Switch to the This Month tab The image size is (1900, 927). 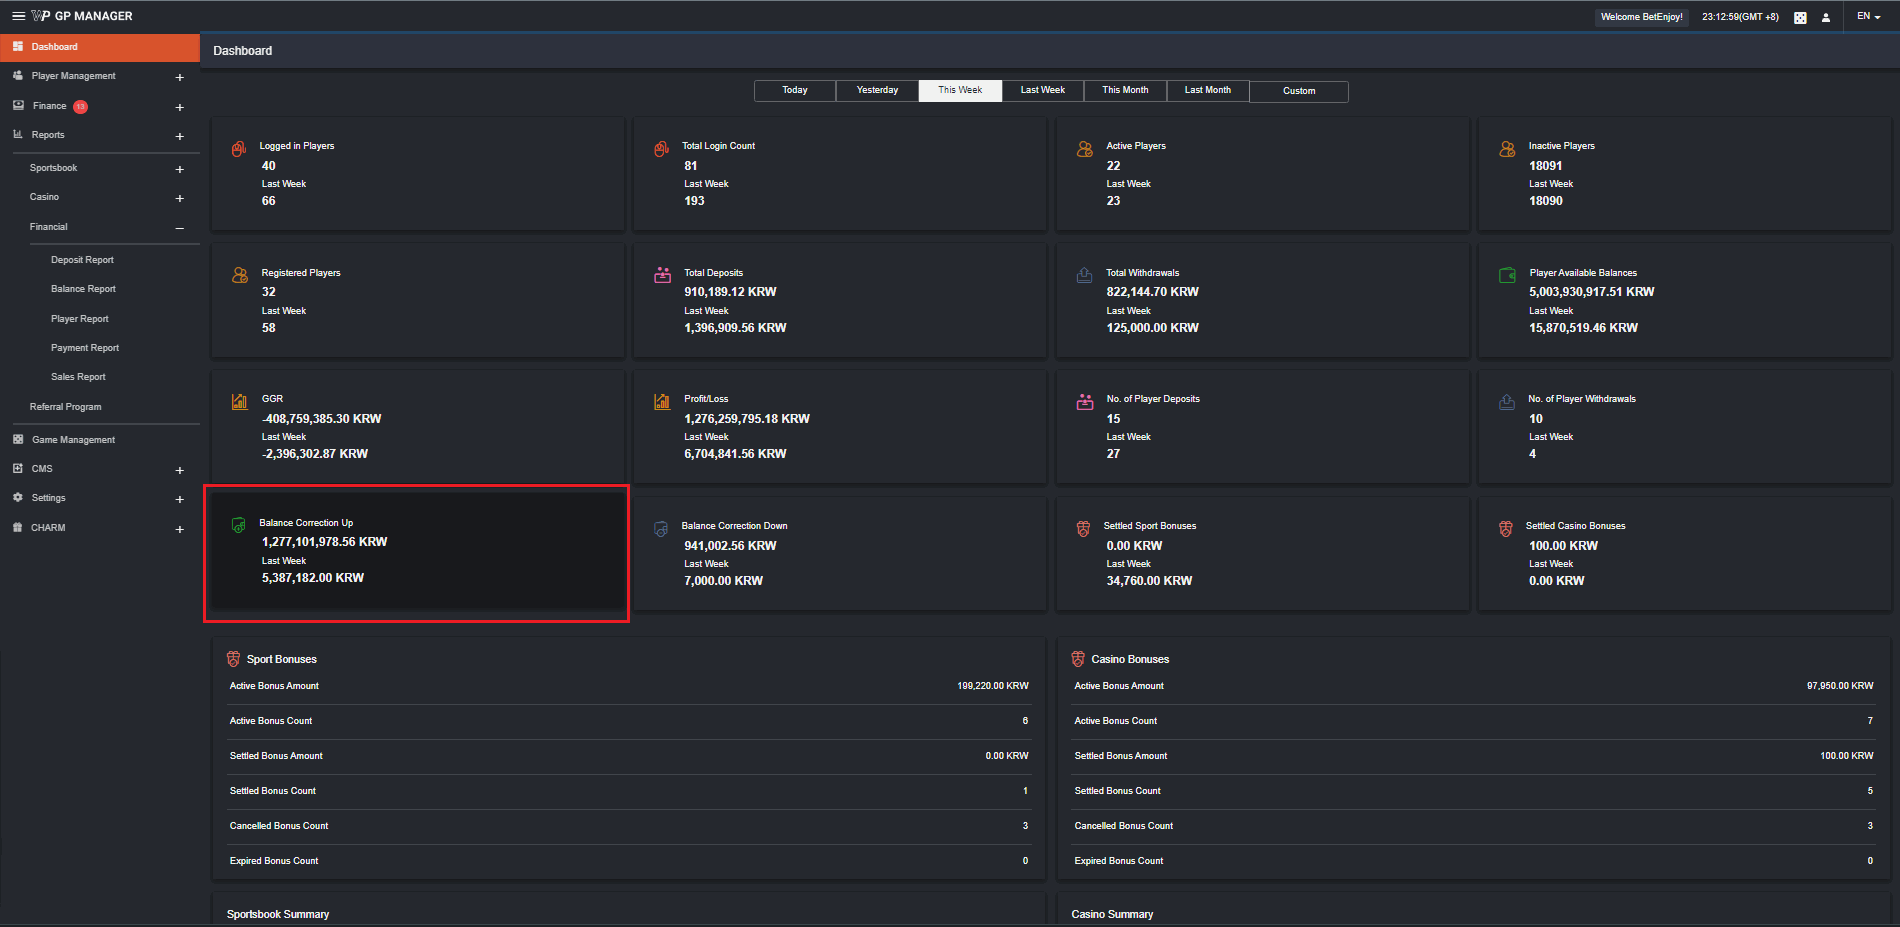coord(1125,91)
